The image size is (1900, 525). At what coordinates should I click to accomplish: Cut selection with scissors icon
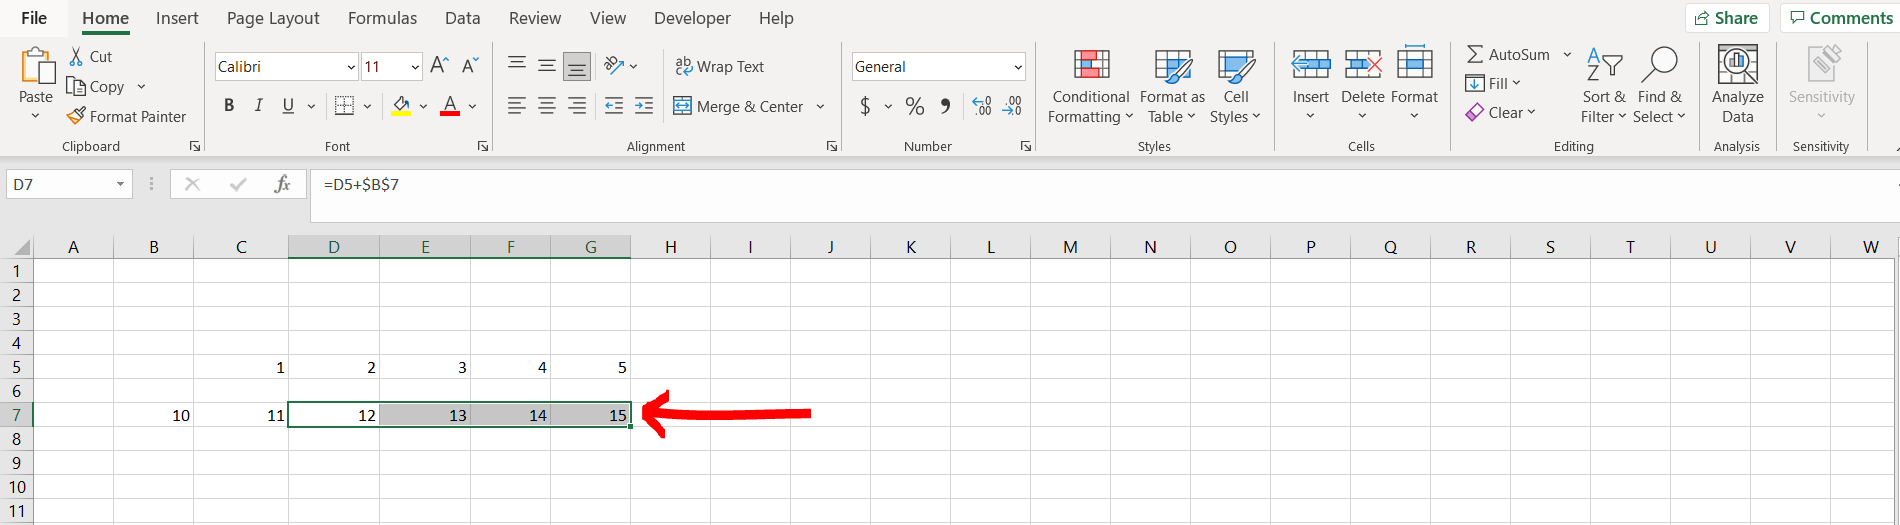(76, 57)
